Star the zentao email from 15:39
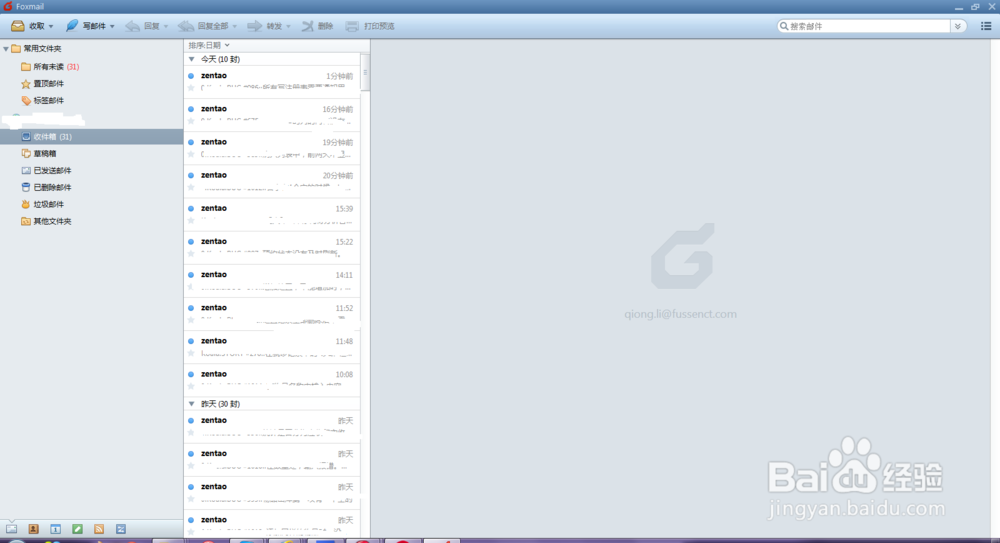Viewport: 1000px width, 543px height. pyautogui.click(x=191, y=220)
